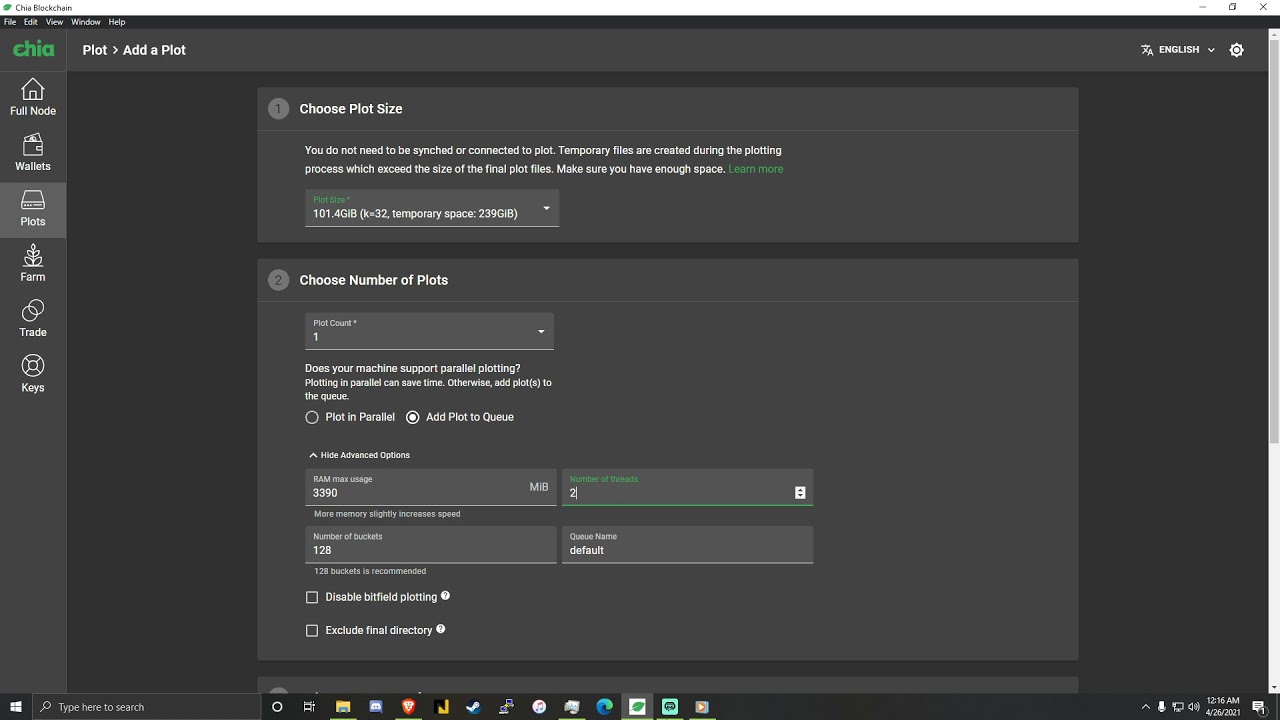Open the Window menu
Screen dimensions: 1280x720
[x=86, y=22]
